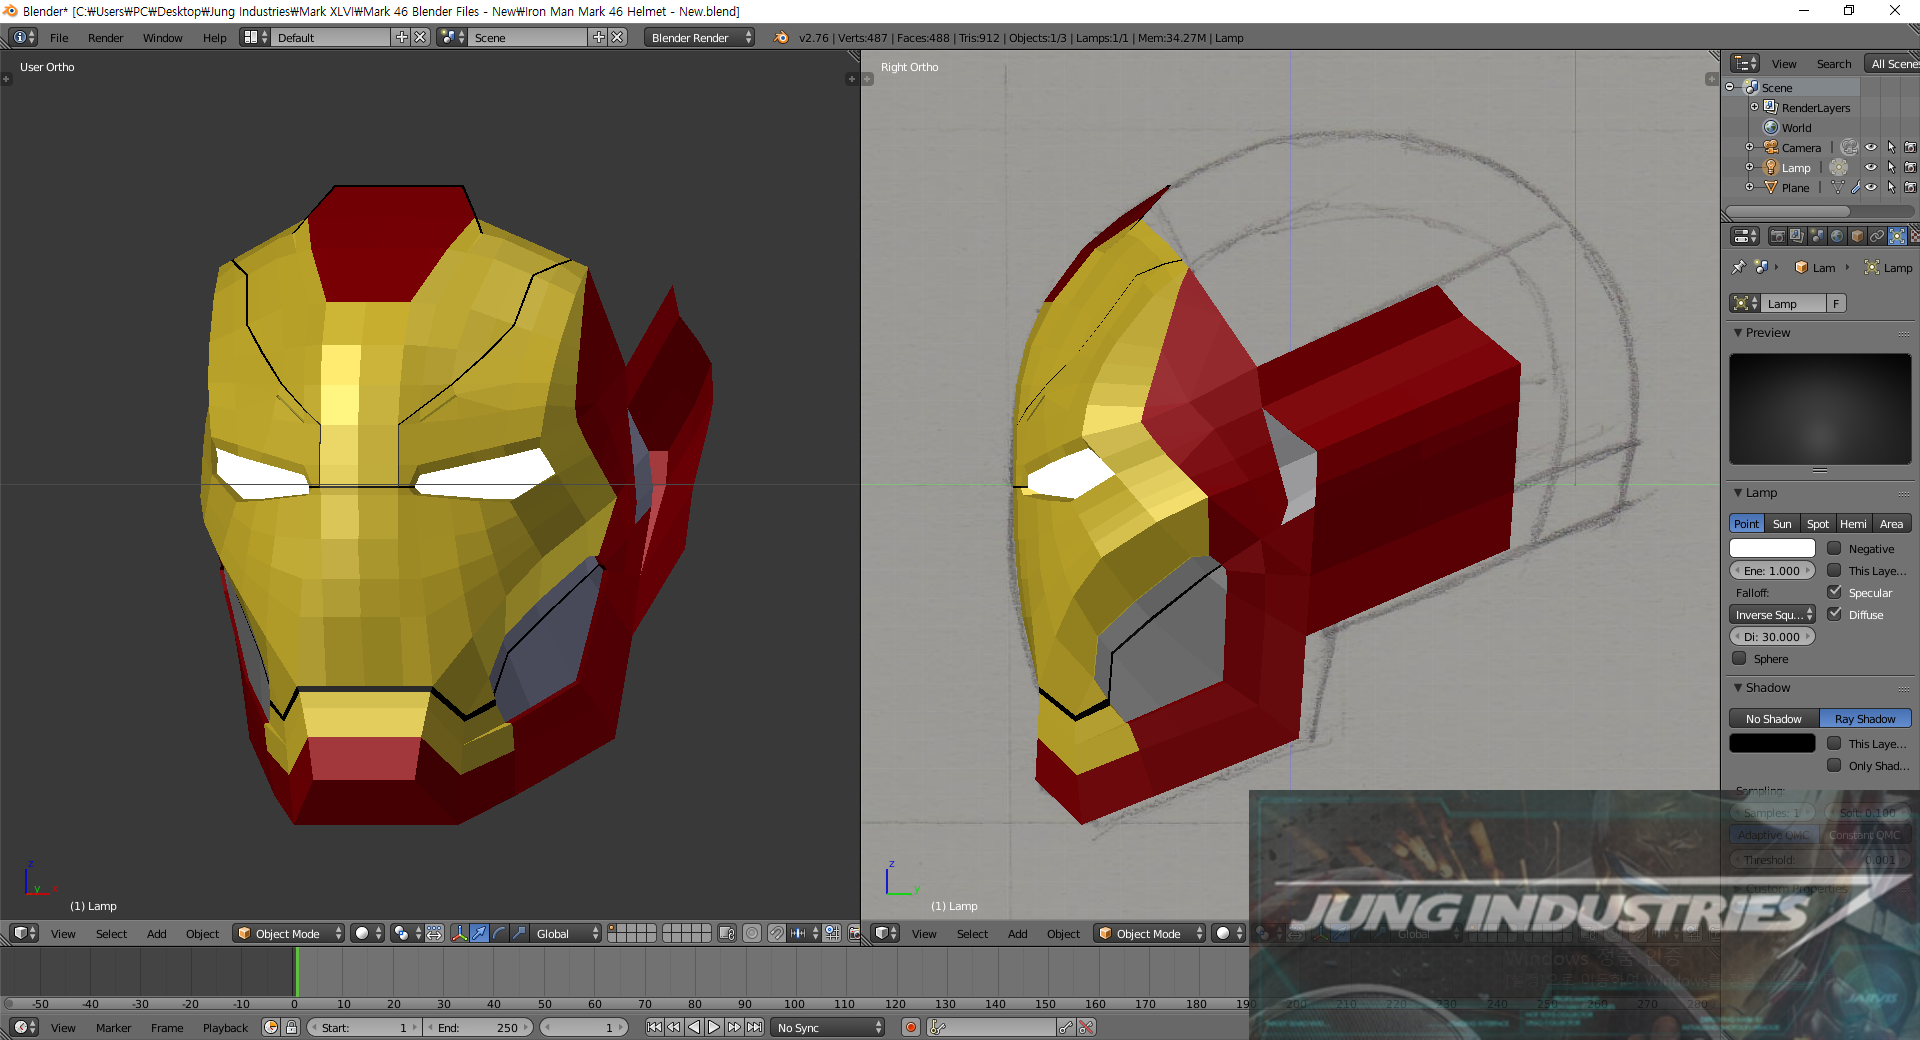
Task: Select the Sun lamp type
Action: coord(1782,523)
